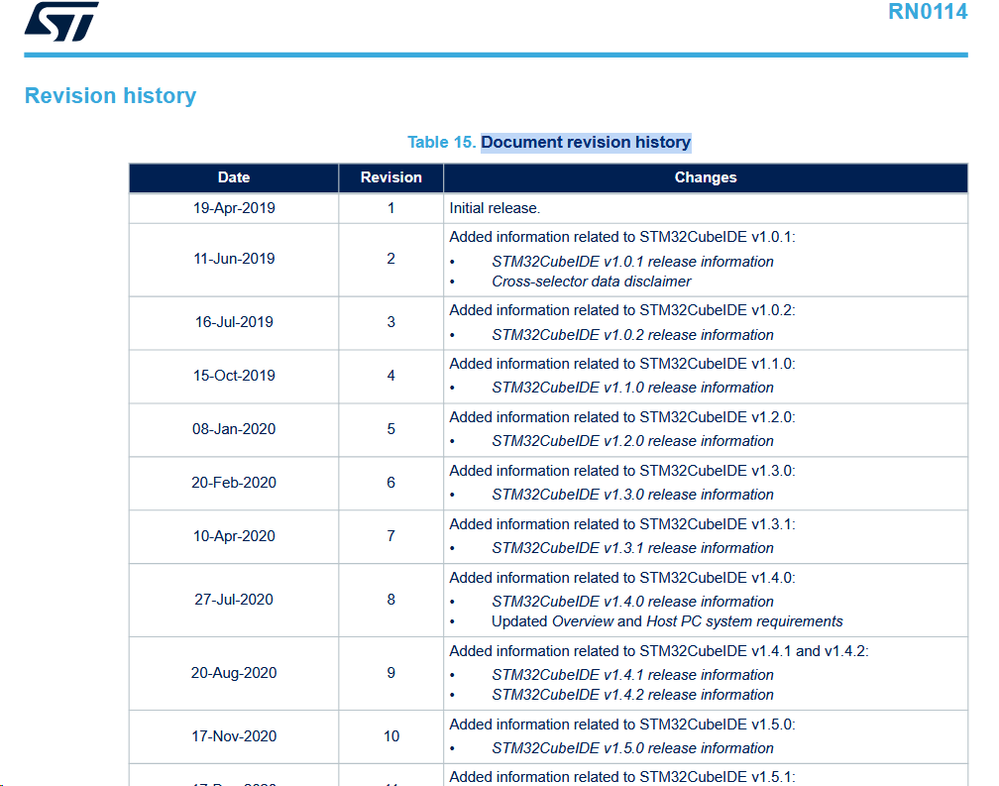This screenshot has width=999, height=786.
Task: Open Host PC system requirements link
Action: tap(744, 622)
